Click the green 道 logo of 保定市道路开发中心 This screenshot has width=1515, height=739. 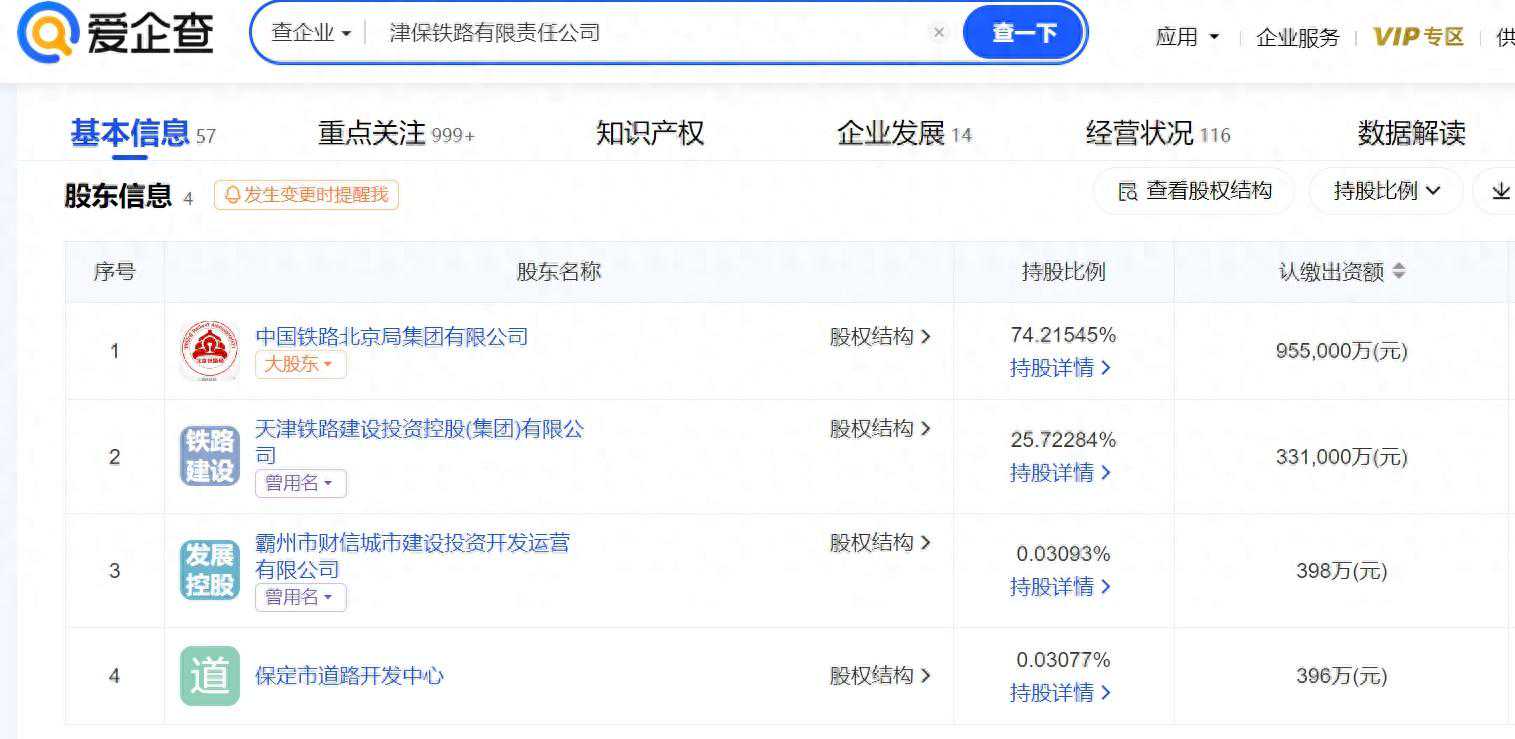(x=208, y=676)
